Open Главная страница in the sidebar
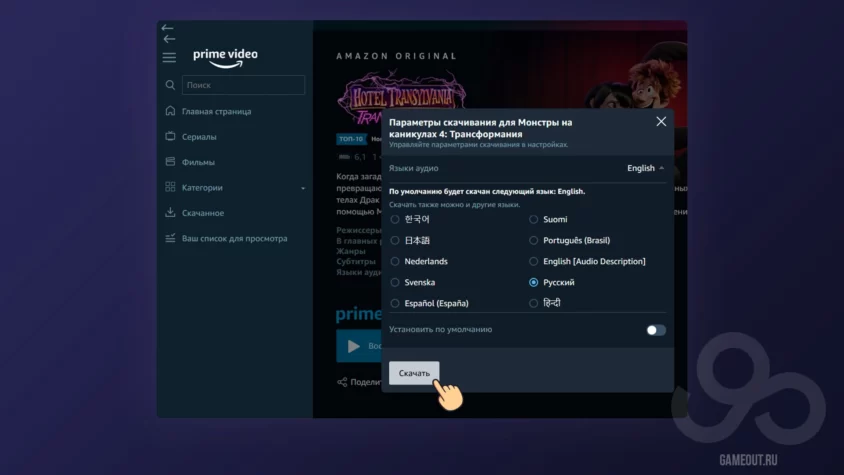Image resolution: width=844 pixels, height=475 pixels. tap(216, 111)
